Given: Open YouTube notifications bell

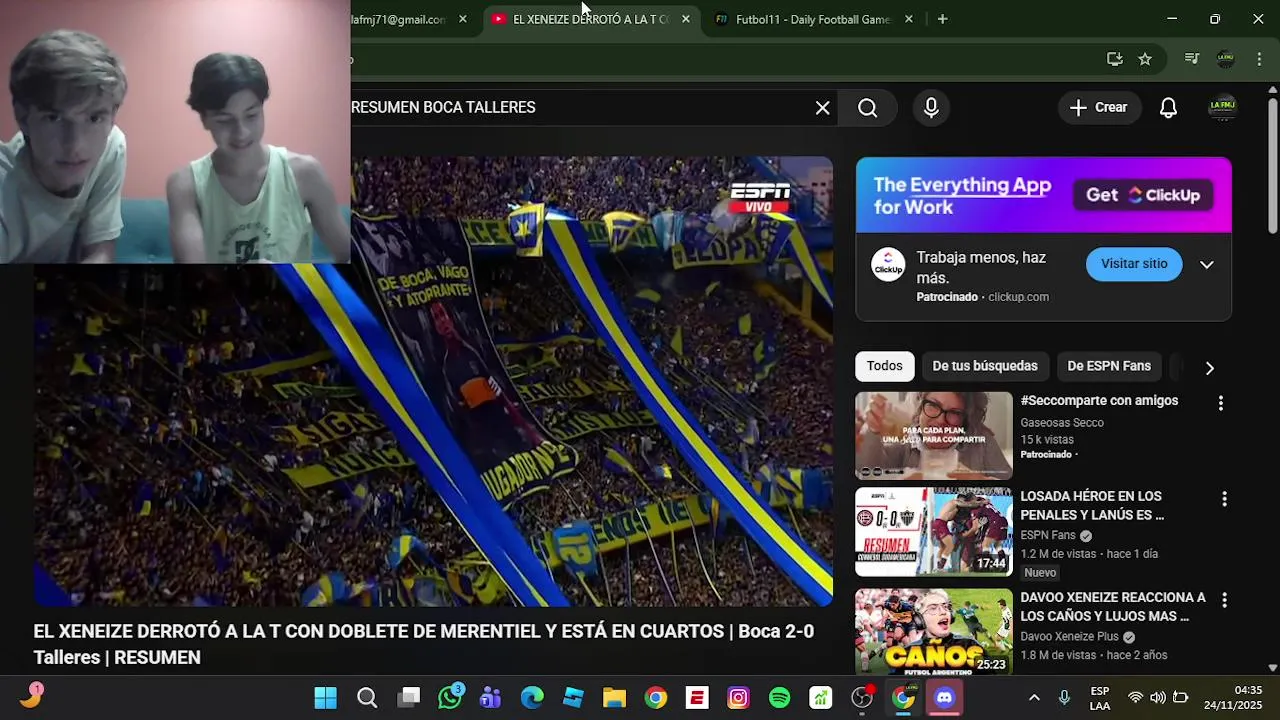Looking at the screenshot, I should click(x=1168, y=108).
